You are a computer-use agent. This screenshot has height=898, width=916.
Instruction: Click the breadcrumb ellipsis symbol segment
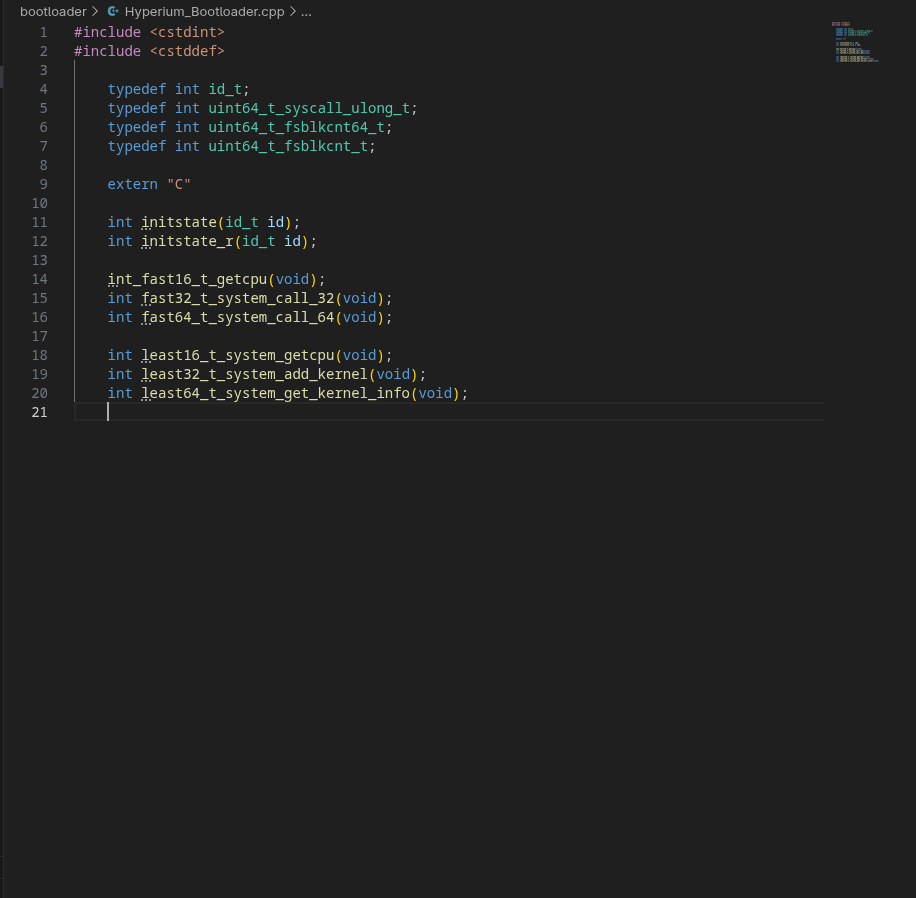(306, 12)
